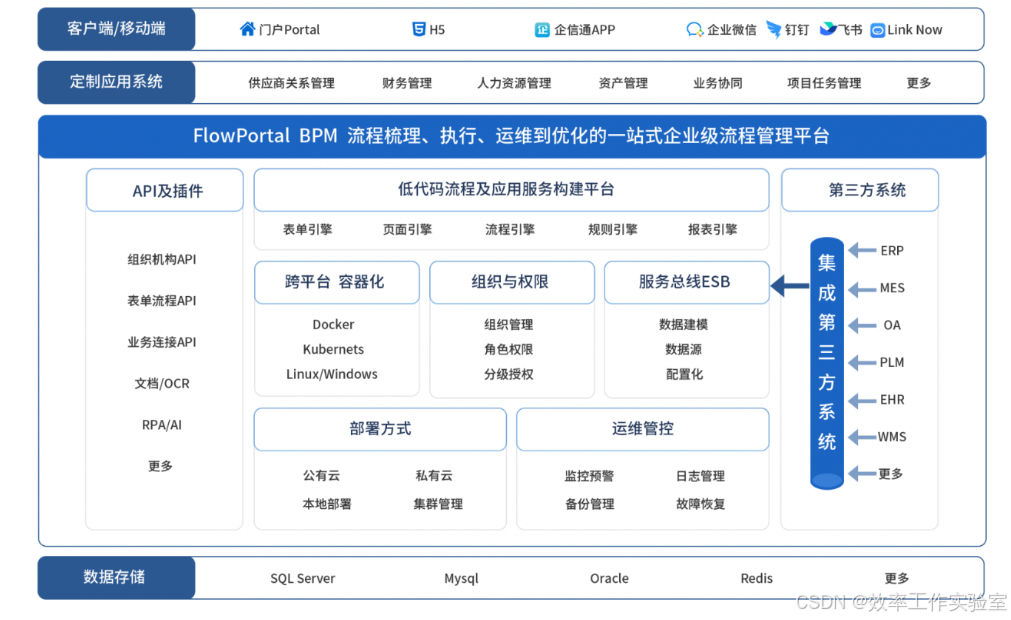This screenshot has width=1011, height=620.
Task: Click the 集成第三方系统 vertical cylinder
Action: (827, 363)
